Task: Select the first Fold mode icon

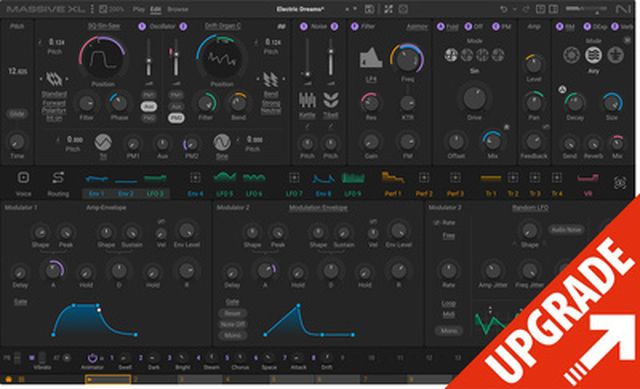Action: (451, 55)
